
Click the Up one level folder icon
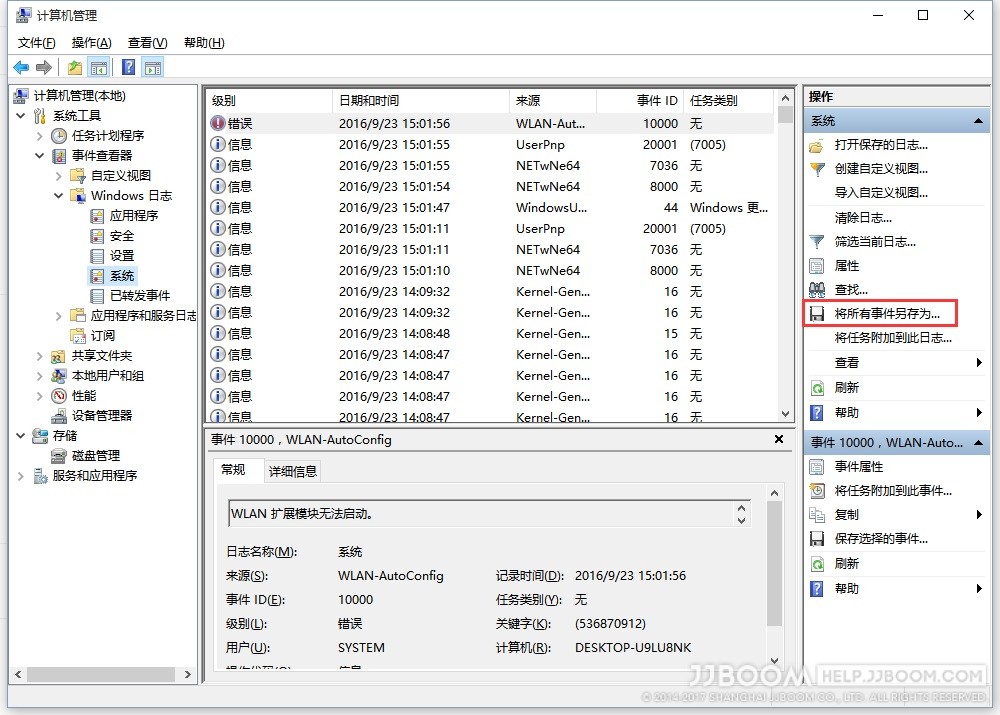point(75,67)
